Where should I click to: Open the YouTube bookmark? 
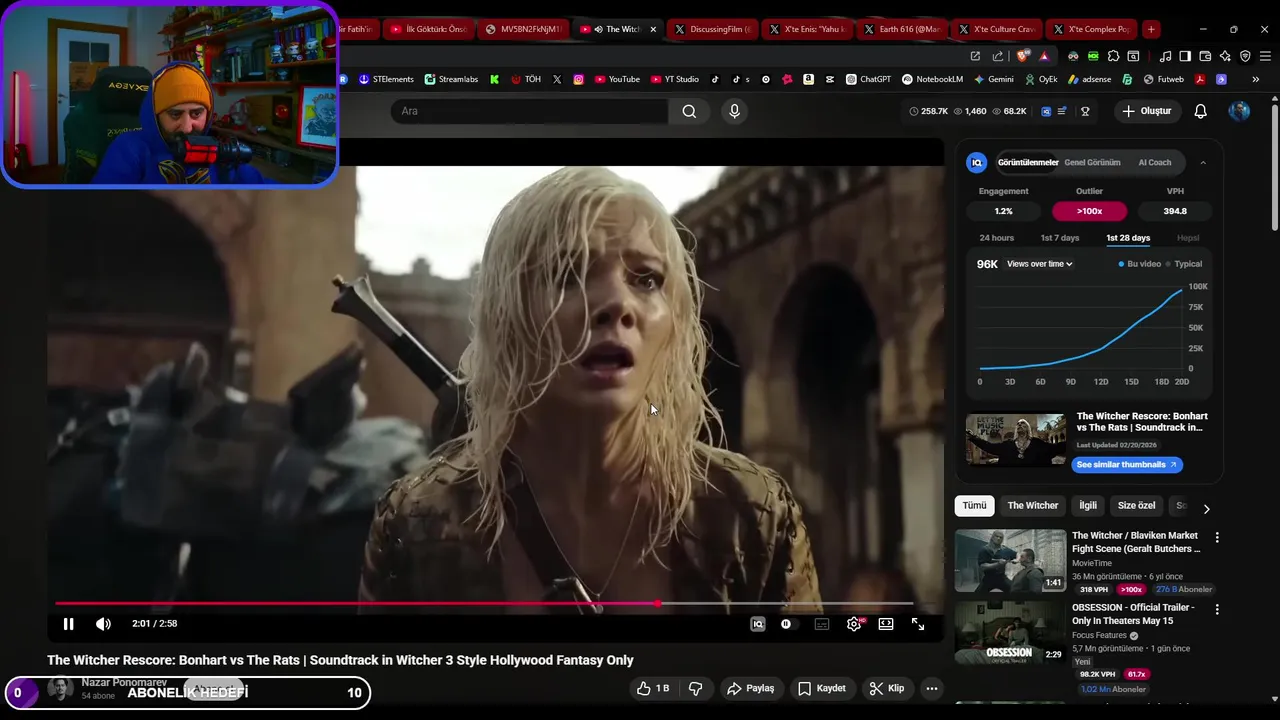(x=617, y=79)
